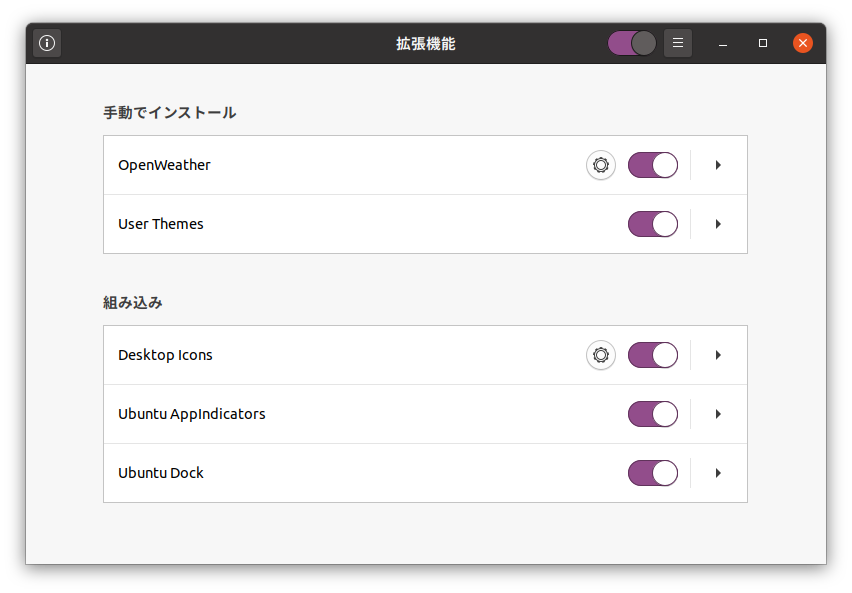Turn off the User Themes switch
This screenshot has height=593, width=852.
653,224
